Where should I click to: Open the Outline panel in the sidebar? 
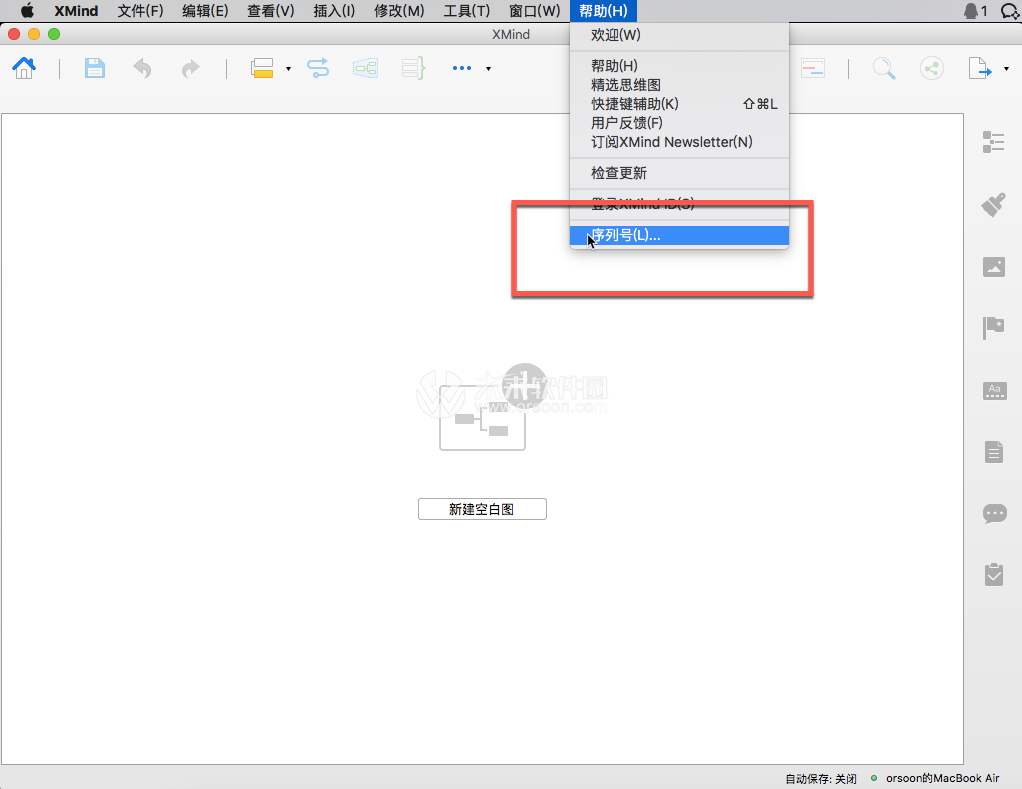[993, 142]
